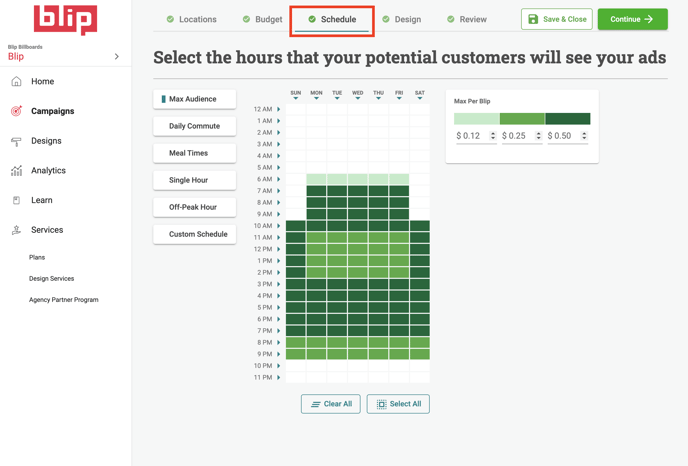This screenshot has width=688, height=466.
Task: Click the Campaigns target icon
Action: click(16, 111)
